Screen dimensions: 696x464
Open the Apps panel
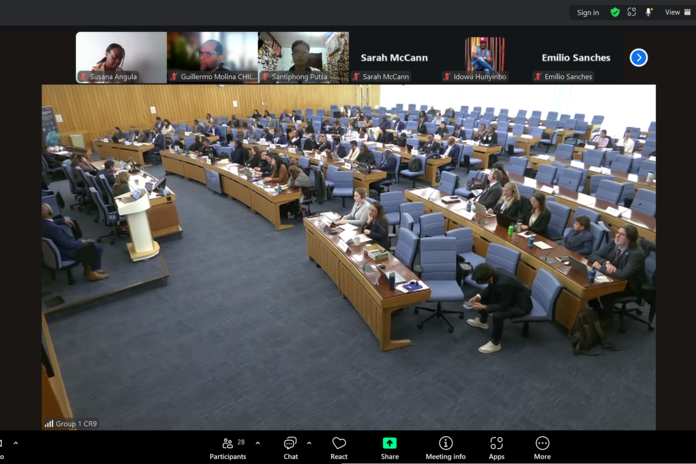[x=496, y=446]
